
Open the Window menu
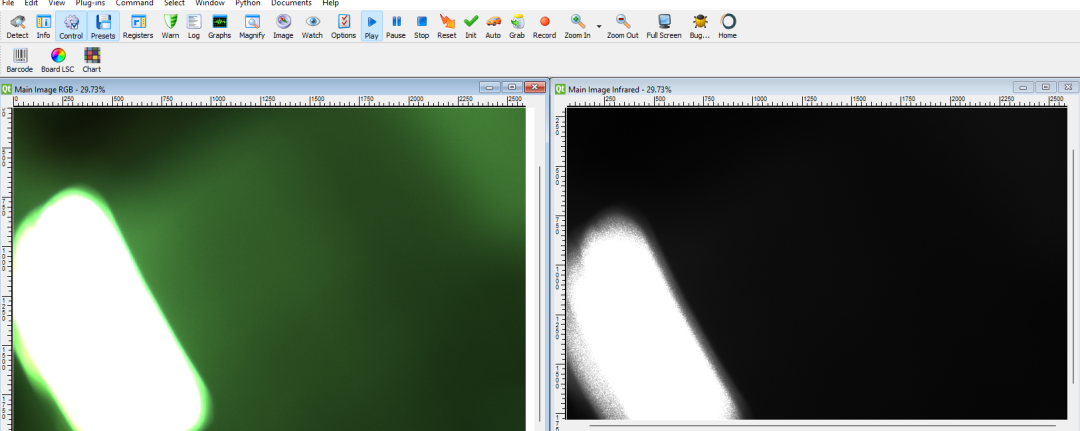tap(210, 3)
